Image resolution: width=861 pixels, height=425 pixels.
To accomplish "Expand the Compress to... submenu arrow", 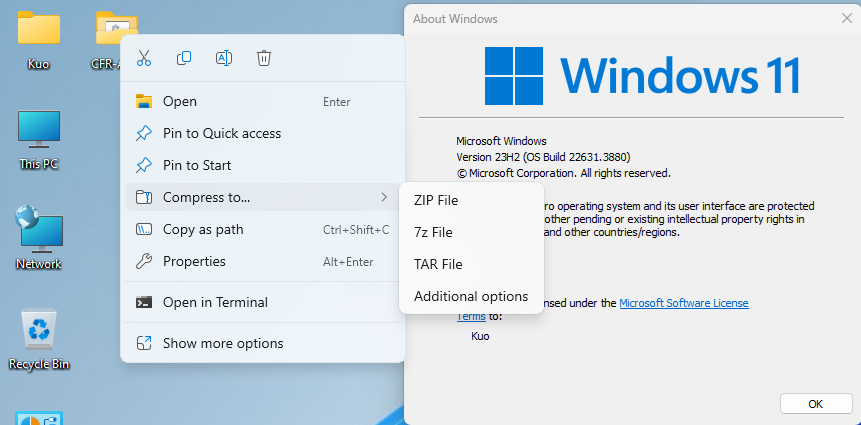I will tap(384, 197).
